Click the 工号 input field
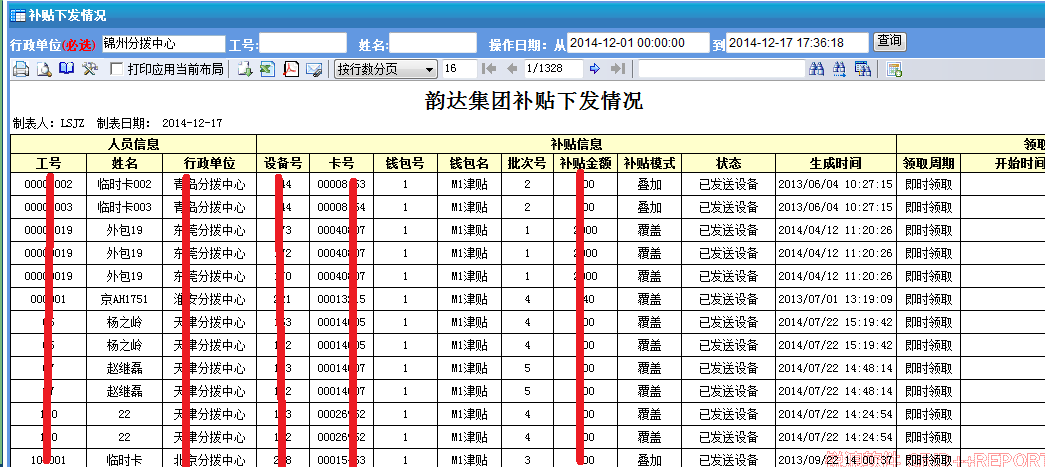Viewport: 1045px width, 467px height. 303,43
